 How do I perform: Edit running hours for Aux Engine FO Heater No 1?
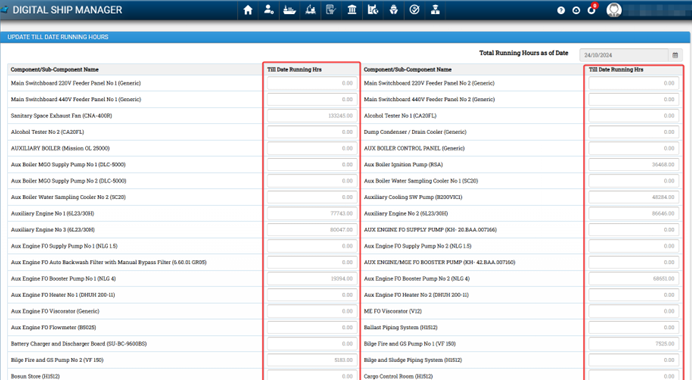point(312,295)
